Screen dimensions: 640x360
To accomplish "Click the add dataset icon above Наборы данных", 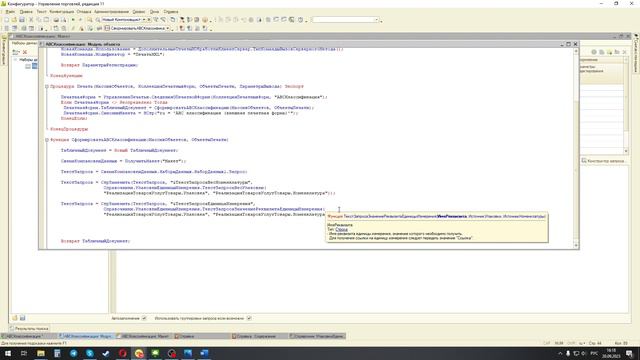I will (x=16, y=52).
